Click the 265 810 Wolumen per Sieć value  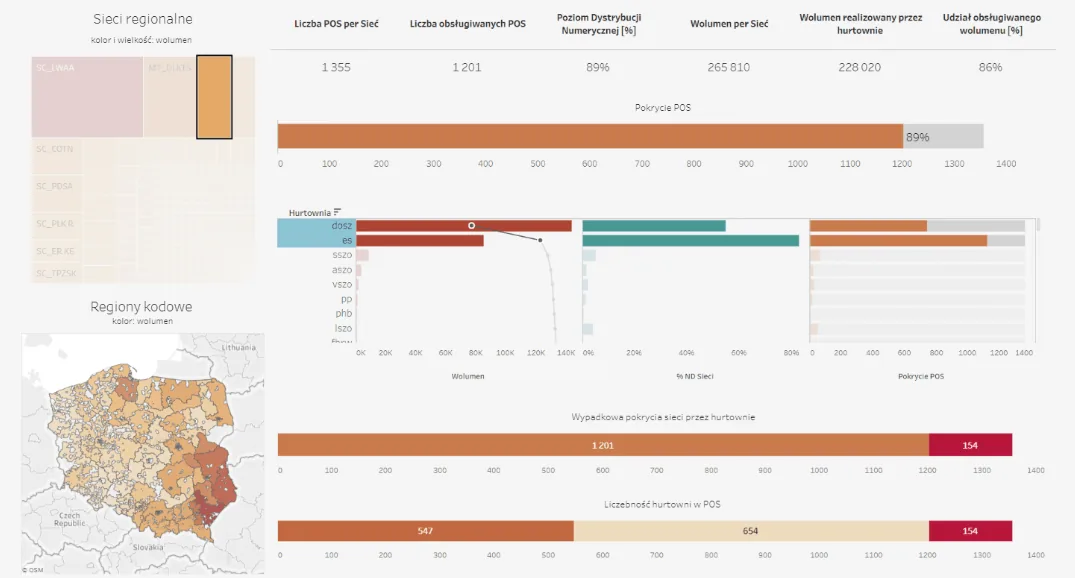(729, 67)
